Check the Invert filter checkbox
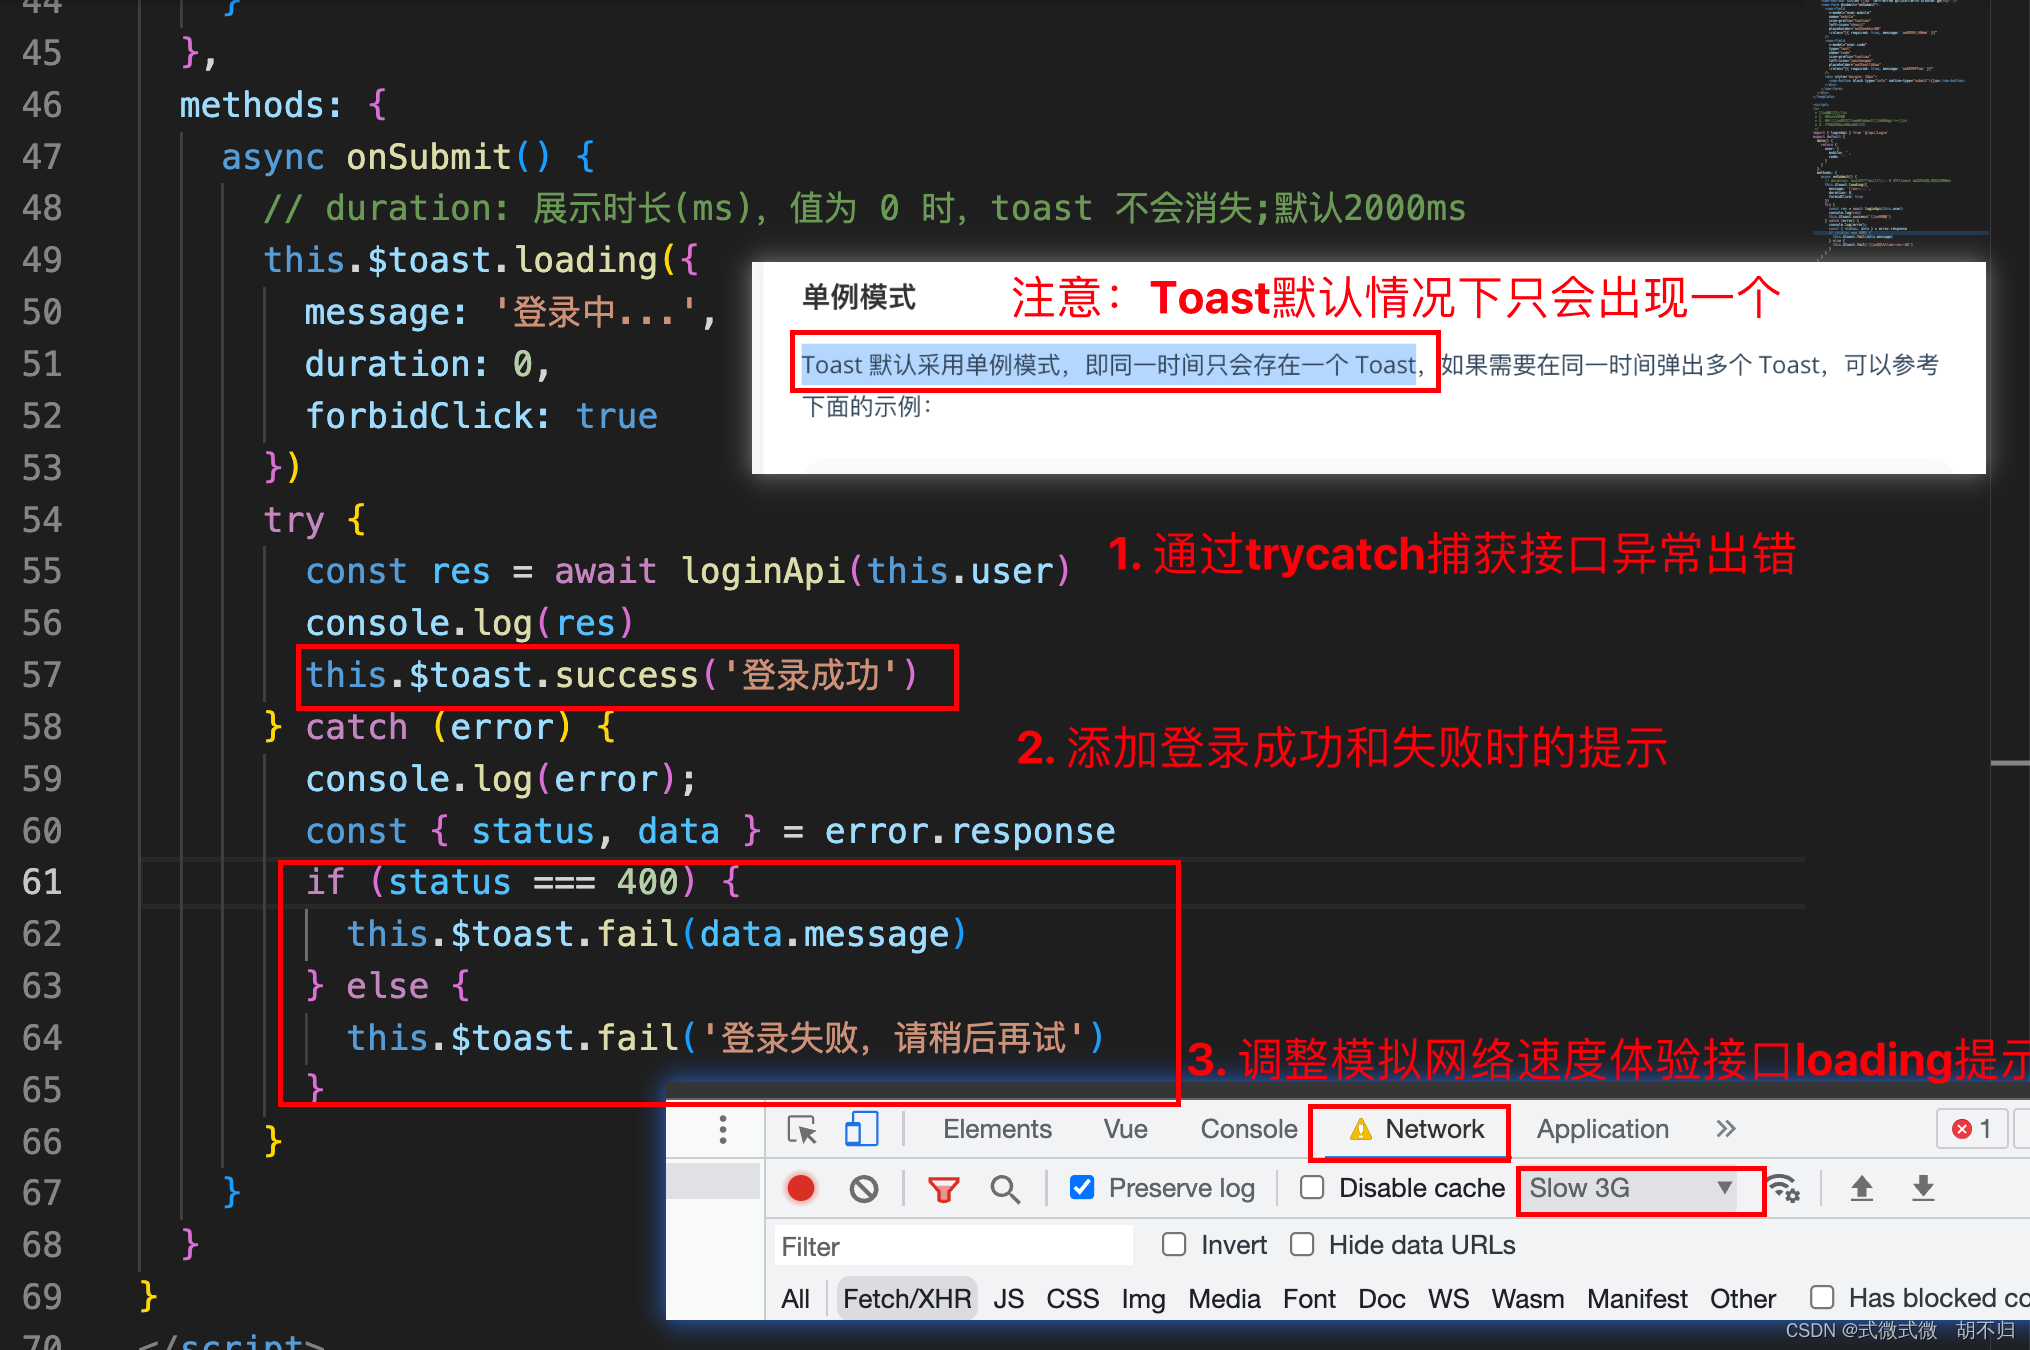The image size is (2030, 1350). 1174,1244
